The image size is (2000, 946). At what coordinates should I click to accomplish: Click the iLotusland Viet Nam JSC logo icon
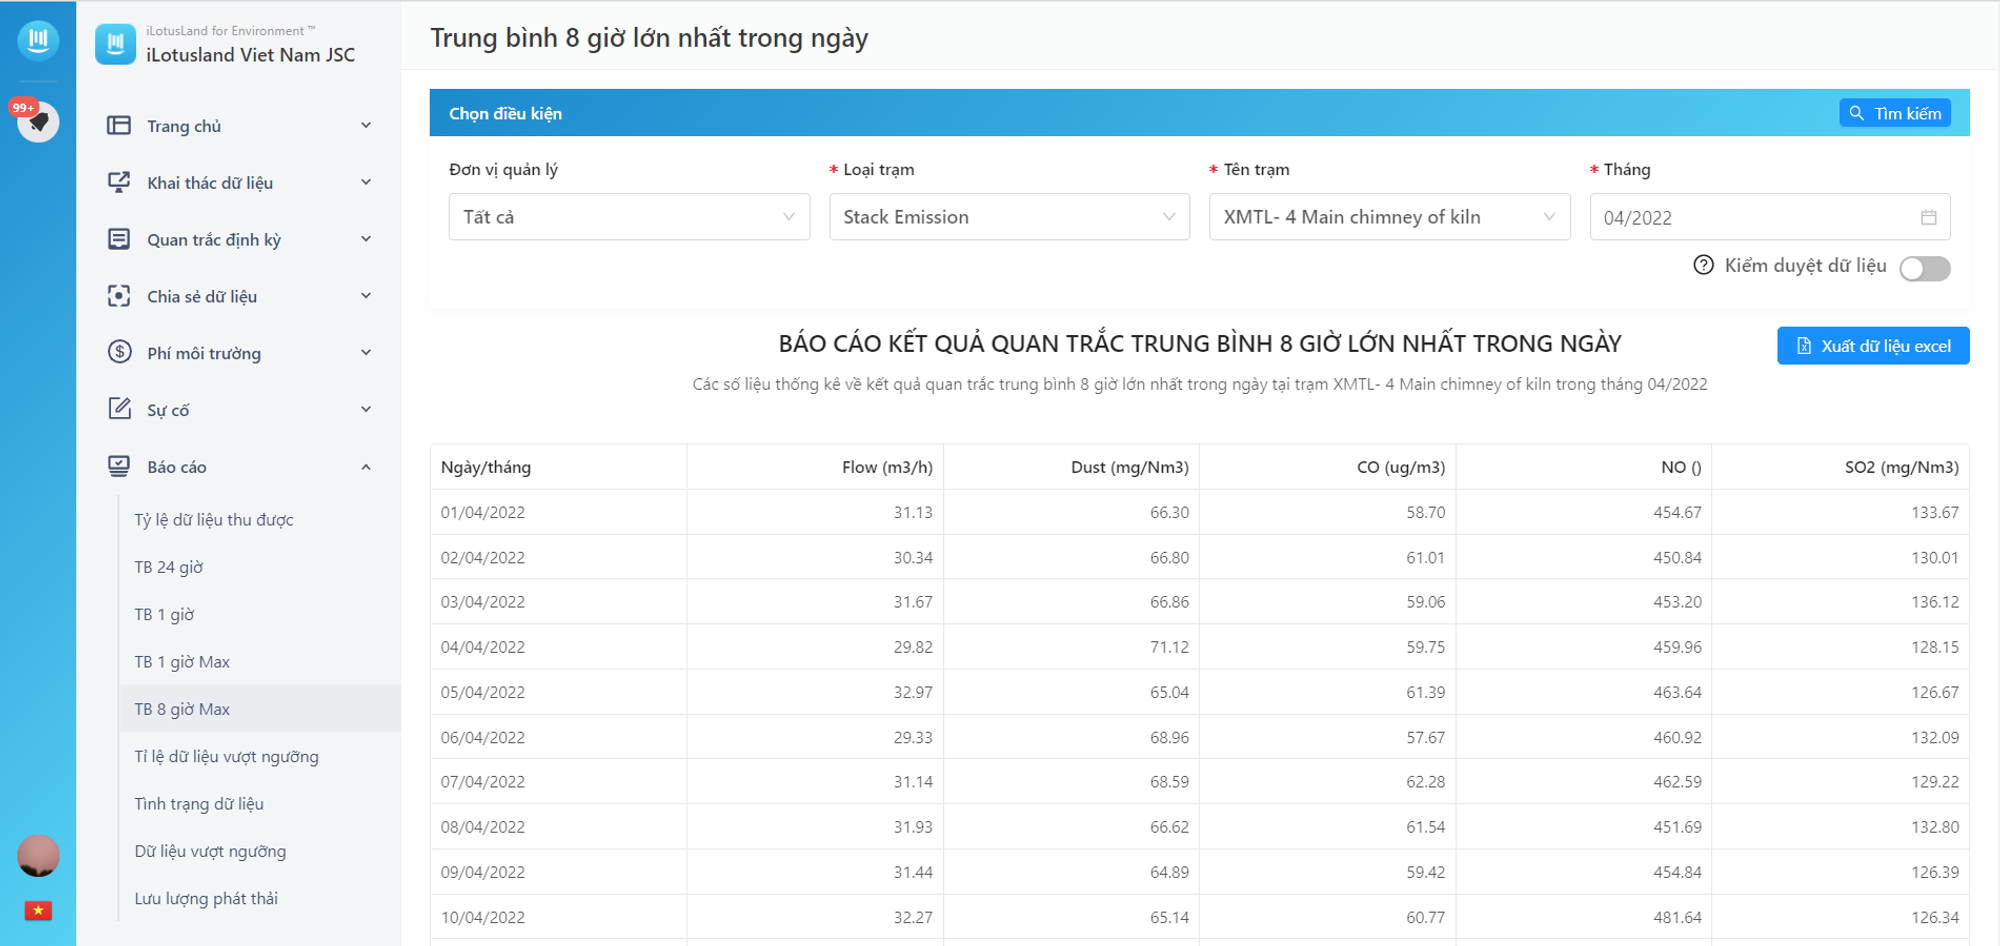[x=115, y=44]
